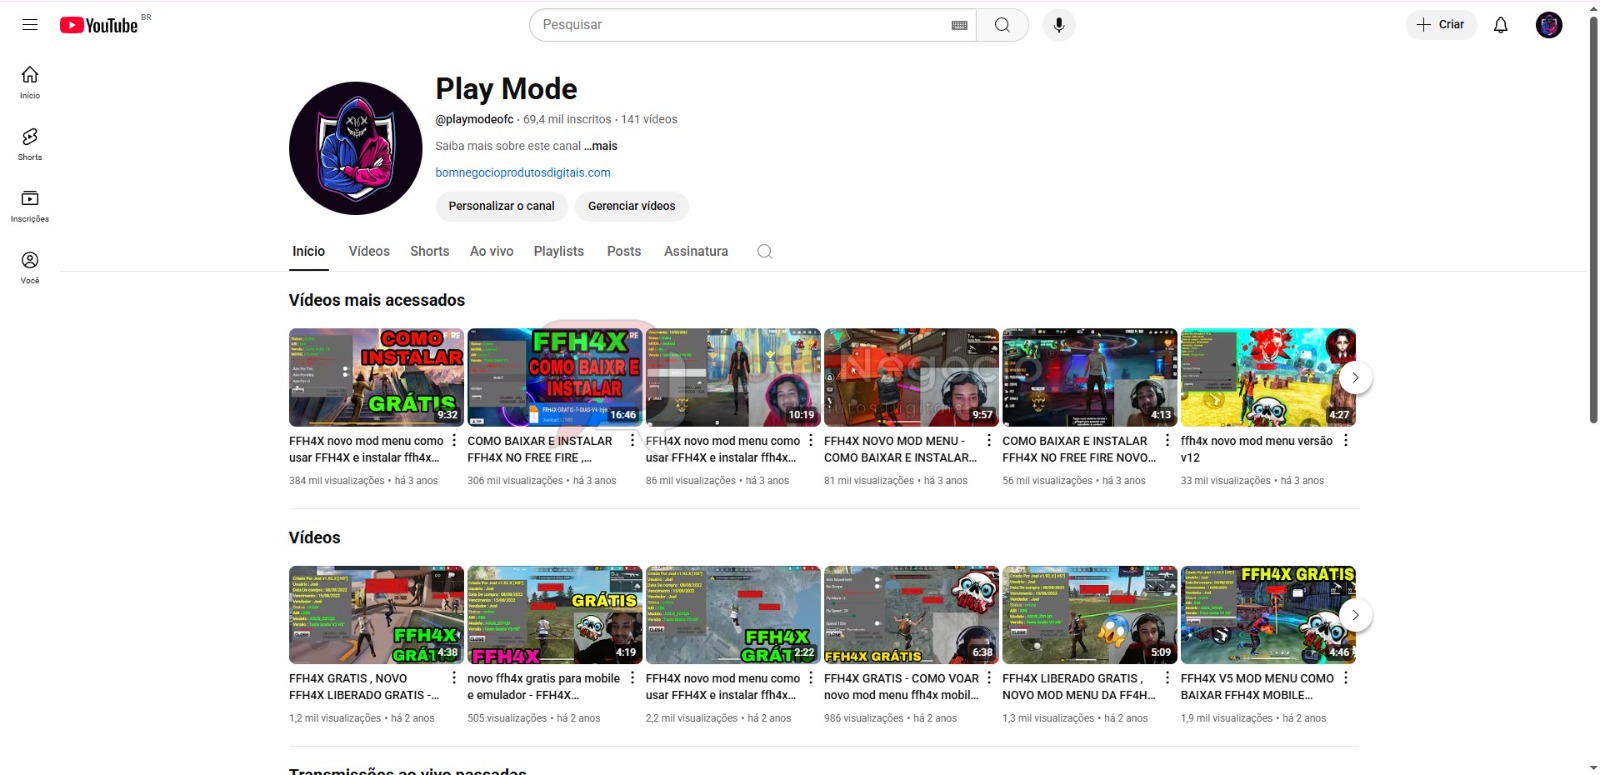1600x775 pixels.
Task: Open title 'COMO BAIXAR E INSTALAR FFH4X NO FREE FIRE NOVO...'
Action: tap(1079, 449)
